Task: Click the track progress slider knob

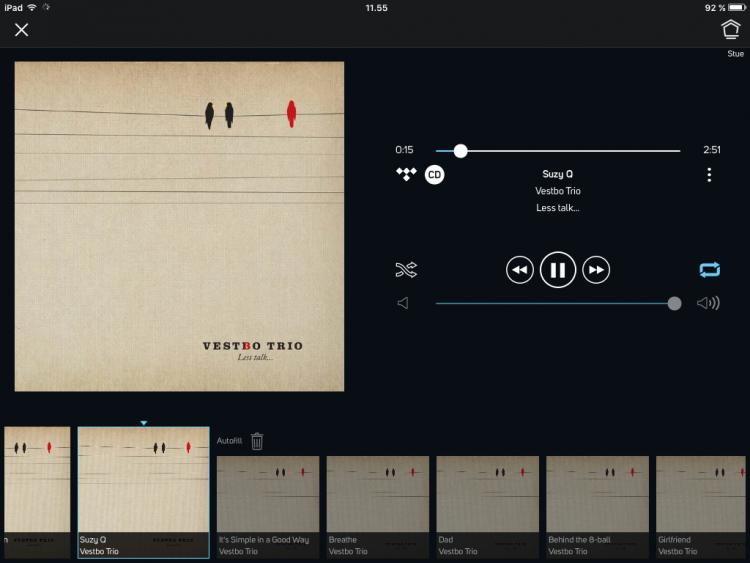Action: point(460,151)
